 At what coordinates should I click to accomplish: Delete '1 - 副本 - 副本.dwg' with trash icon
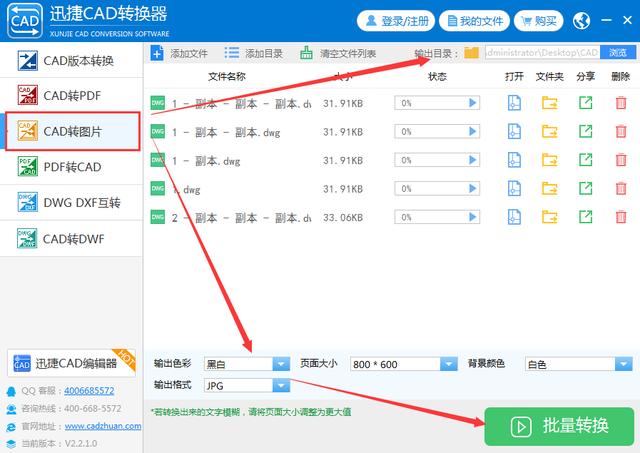tap(621, 131)
